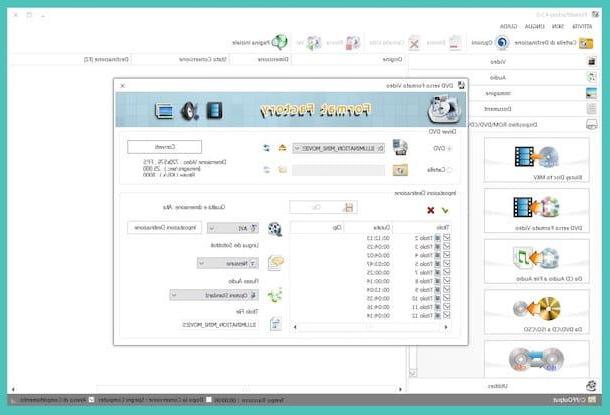610x415 pixels.
Task: Click the Cancella Lista red X icon
Action: [x=414, y=43]
